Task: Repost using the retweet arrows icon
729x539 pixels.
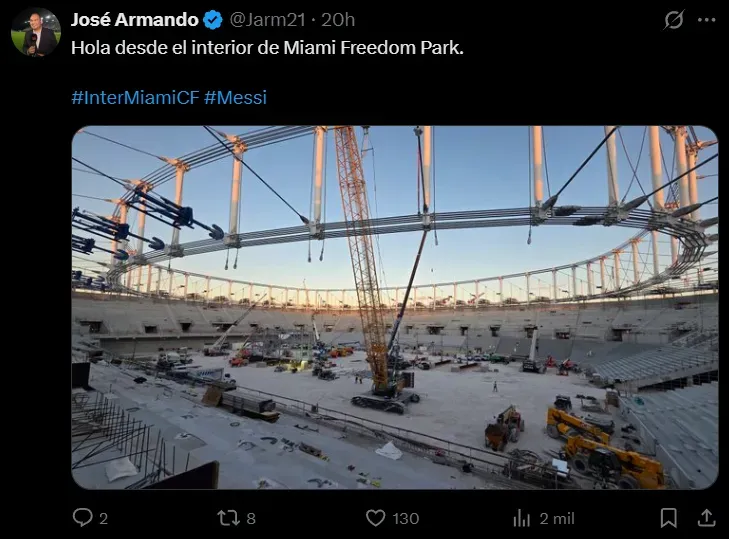Action: [x=228, y=518]
